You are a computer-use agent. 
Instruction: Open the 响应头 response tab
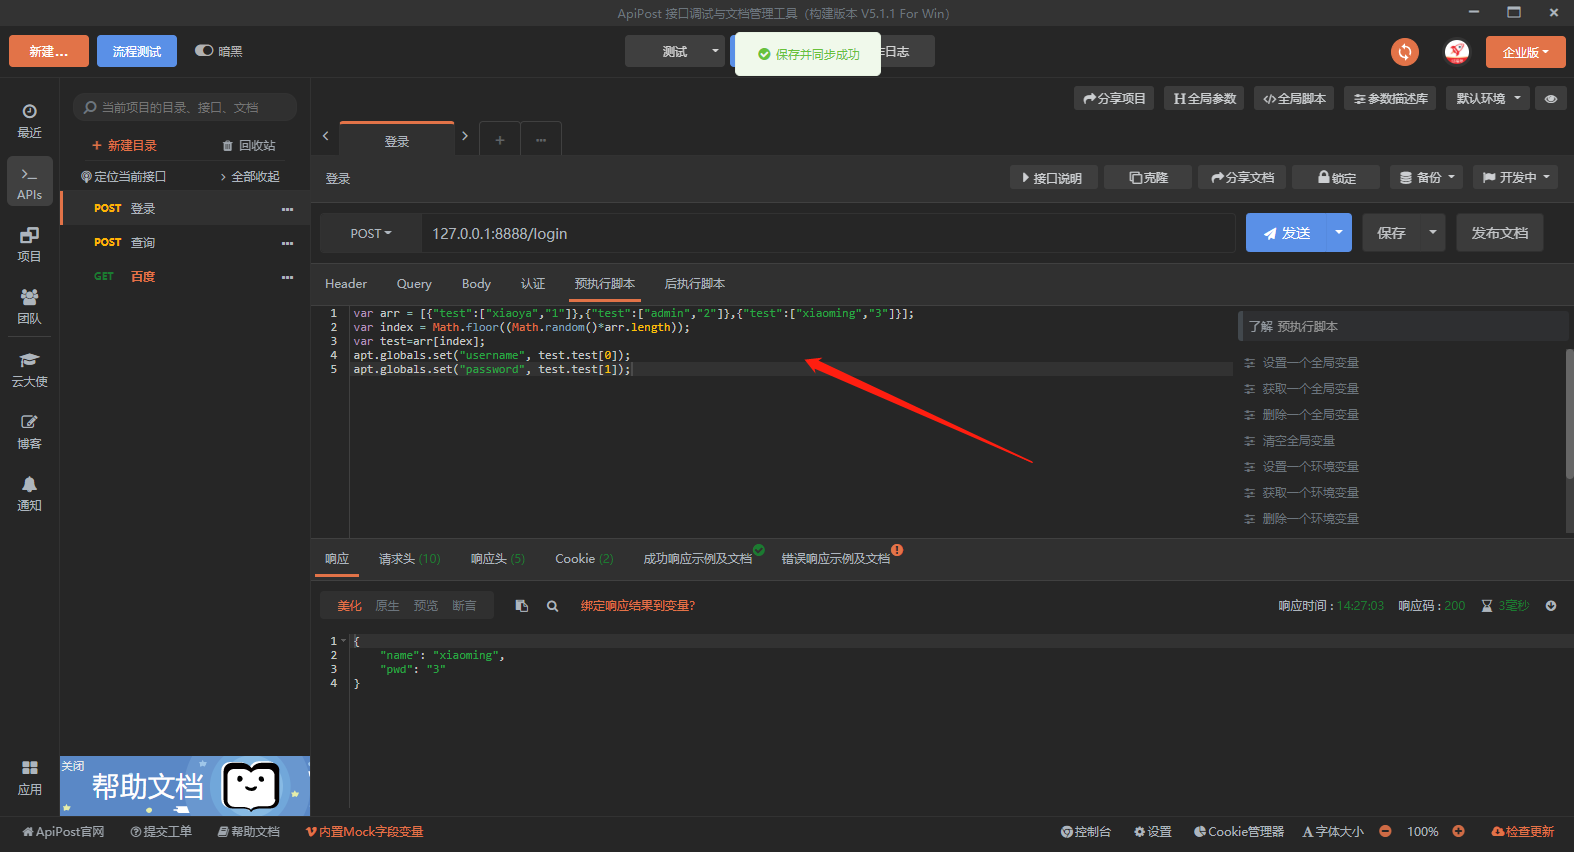[498, 559]
